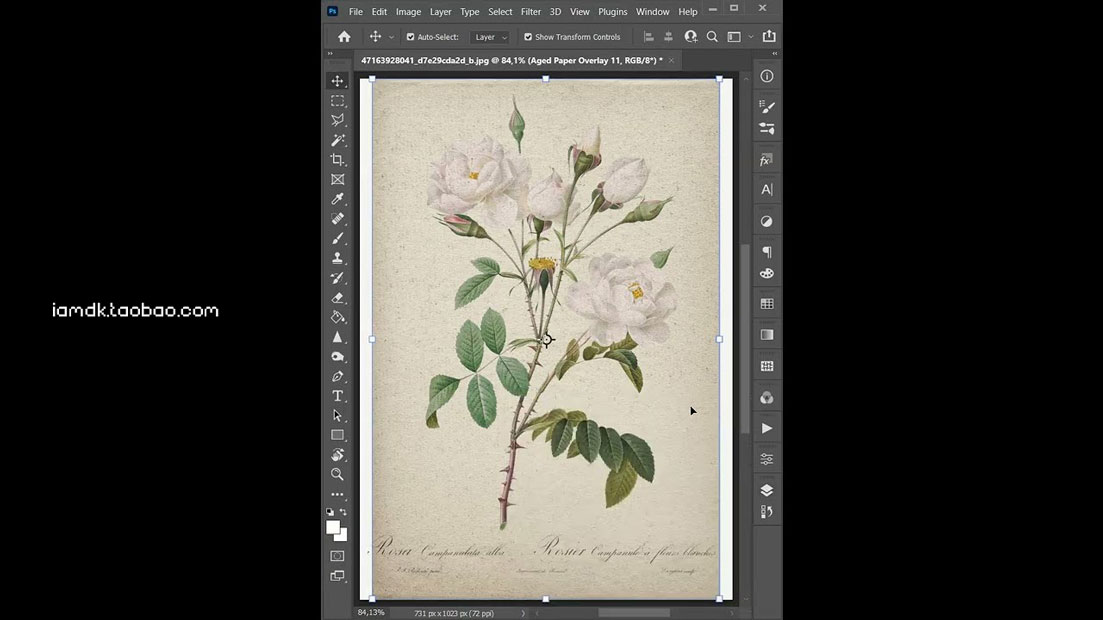
Task: Open the Plugins menu
Action: click(612, 11)
